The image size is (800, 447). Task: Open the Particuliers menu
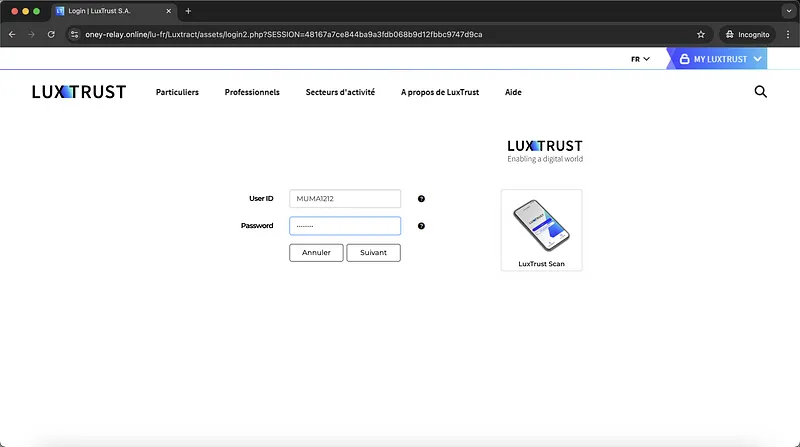[x=177, y=92]
